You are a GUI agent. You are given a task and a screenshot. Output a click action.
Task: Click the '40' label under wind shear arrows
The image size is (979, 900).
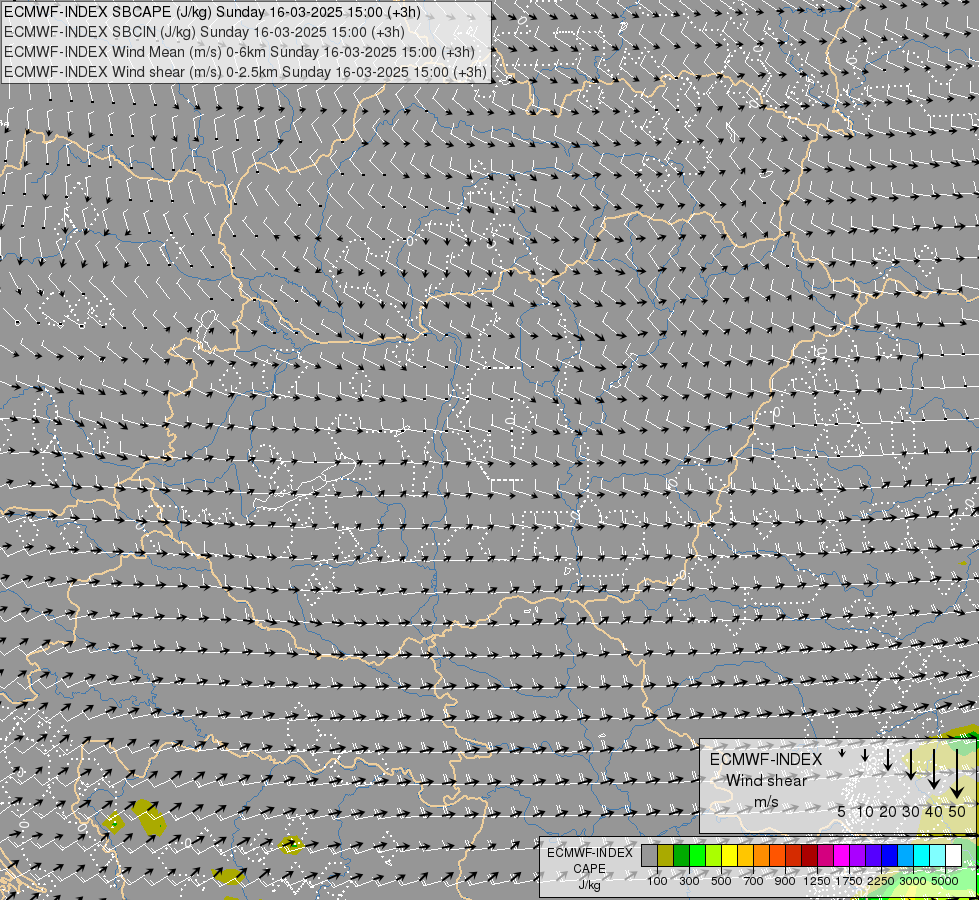tap(933, 811)
